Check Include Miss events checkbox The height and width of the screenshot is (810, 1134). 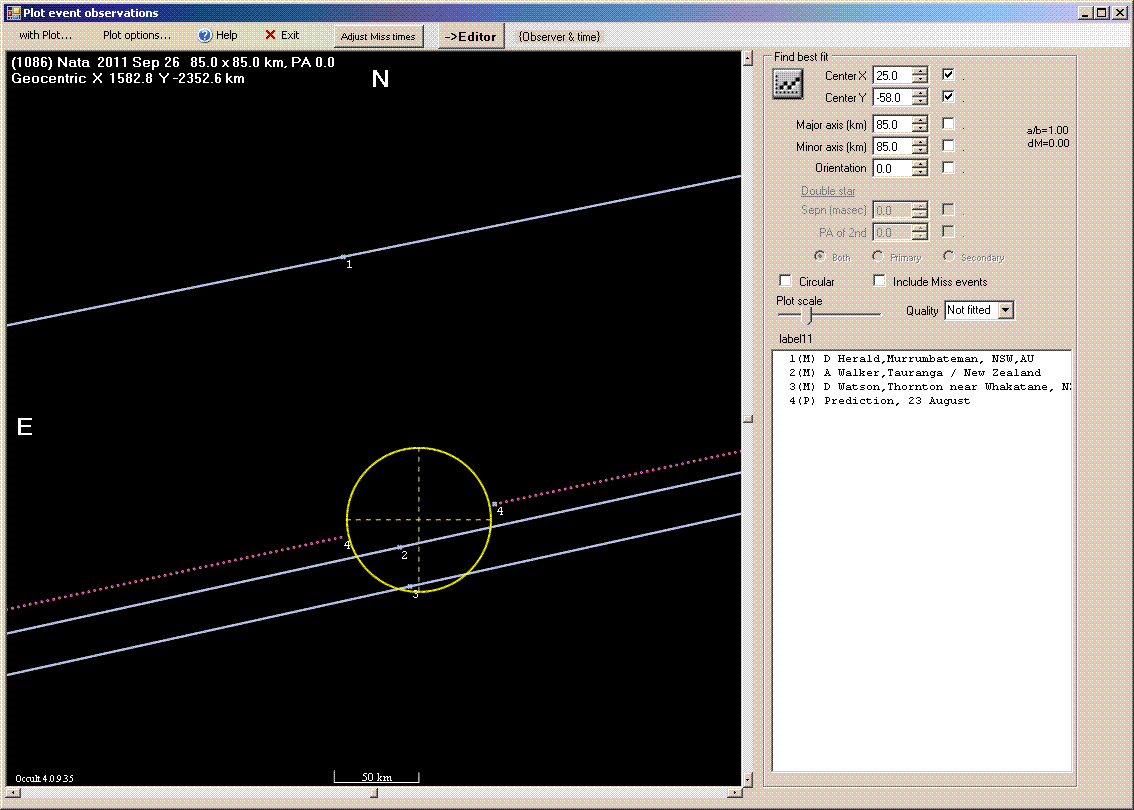click(x=879, y=281)
